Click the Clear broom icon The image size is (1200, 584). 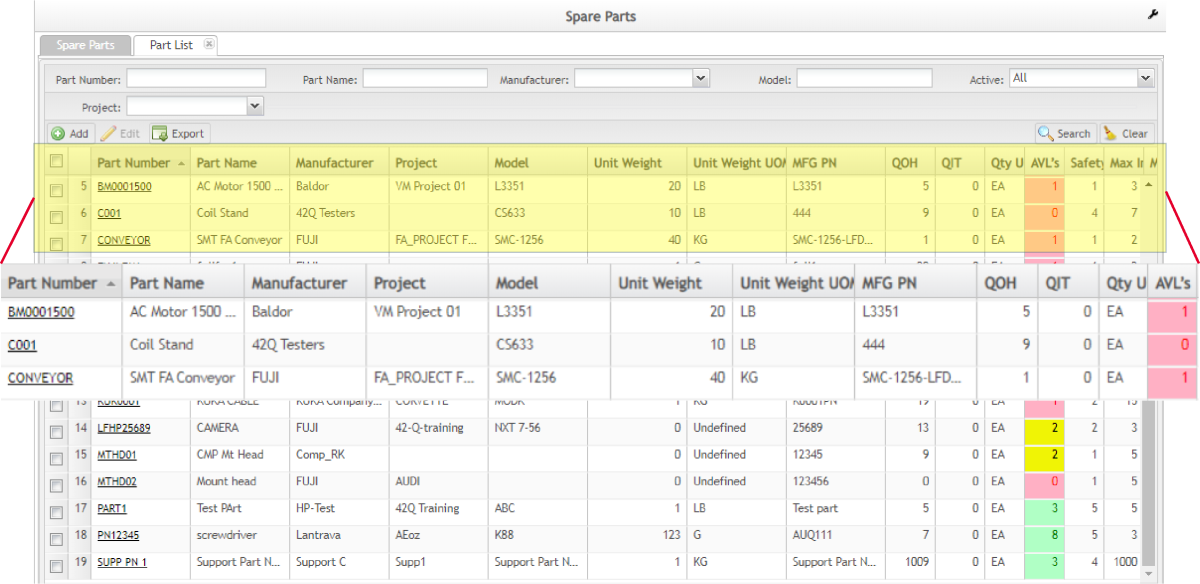(x=1109, y=133)
